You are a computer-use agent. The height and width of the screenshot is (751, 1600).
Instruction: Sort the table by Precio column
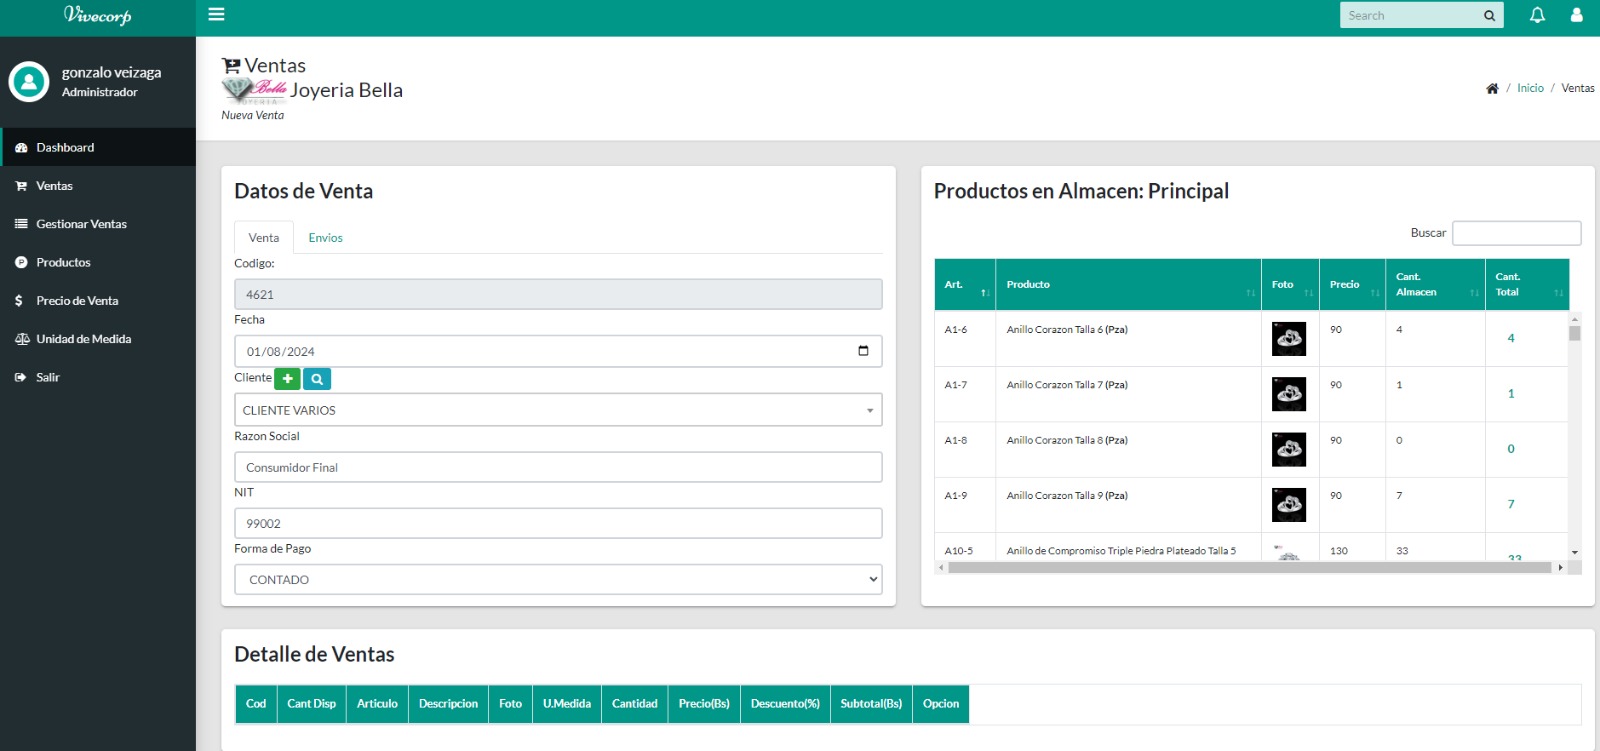(x=1351, y=285)
